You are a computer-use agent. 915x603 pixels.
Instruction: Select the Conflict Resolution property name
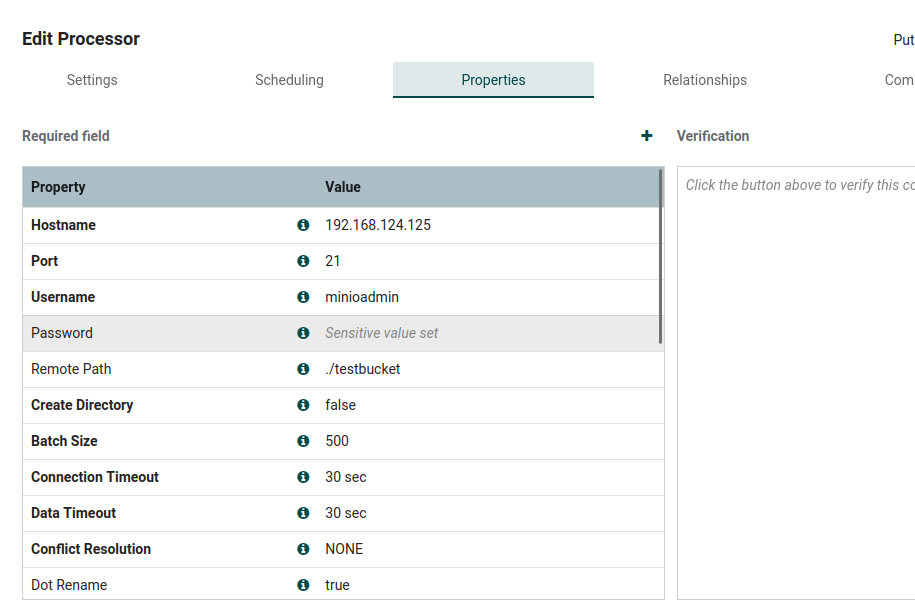(x=90, y=549)
